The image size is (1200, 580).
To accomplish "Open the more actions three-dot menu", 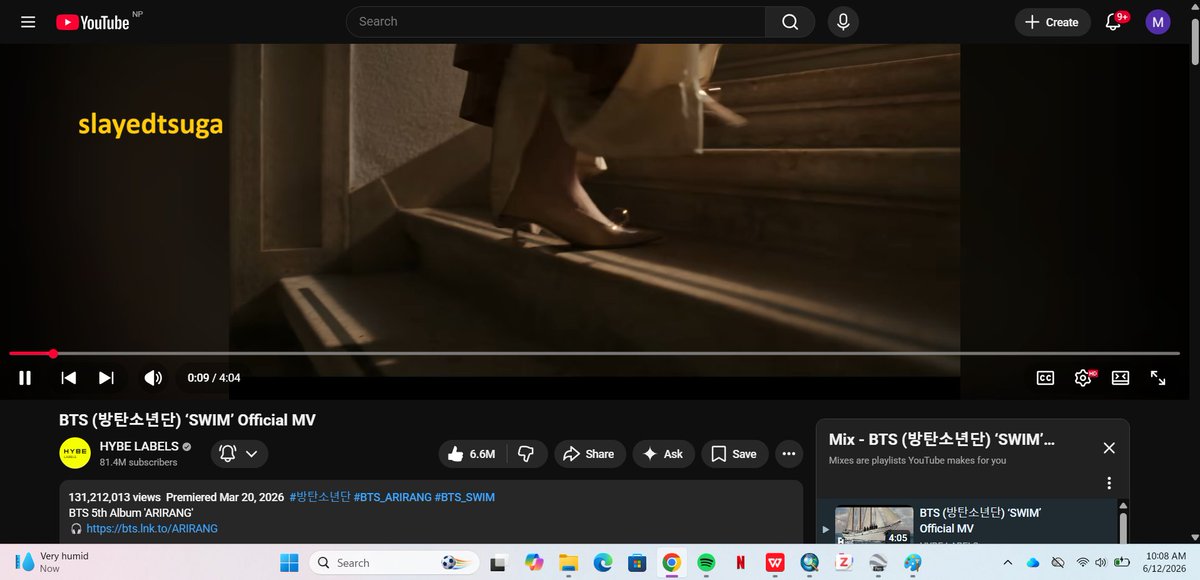I will coord(789,454).
